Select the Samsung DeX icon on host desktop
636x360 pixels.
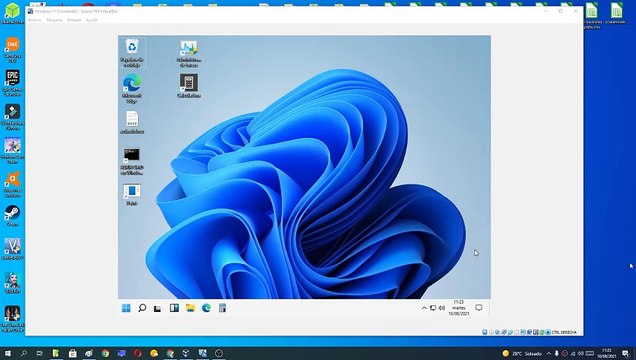click(x=13, y=49)
